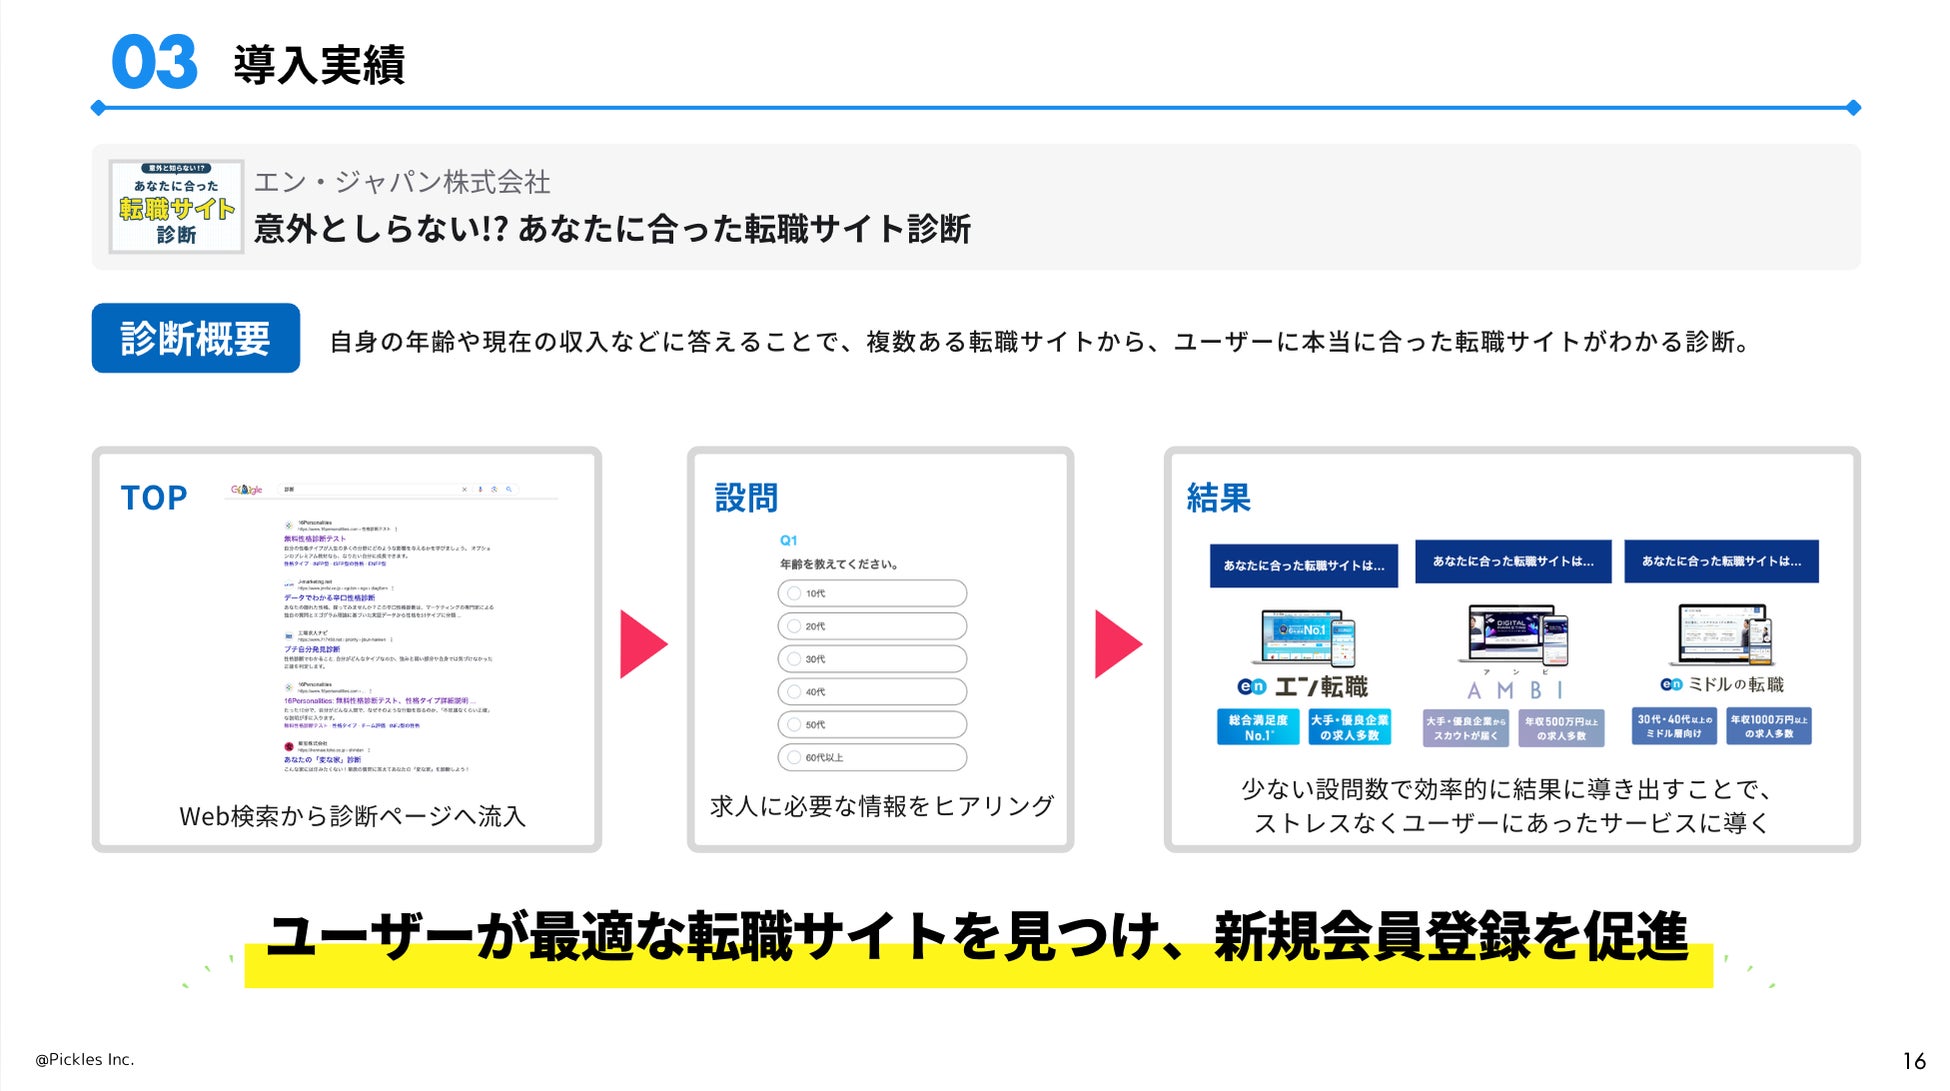Click the red arrow between 設問 and 結果

1117,645
